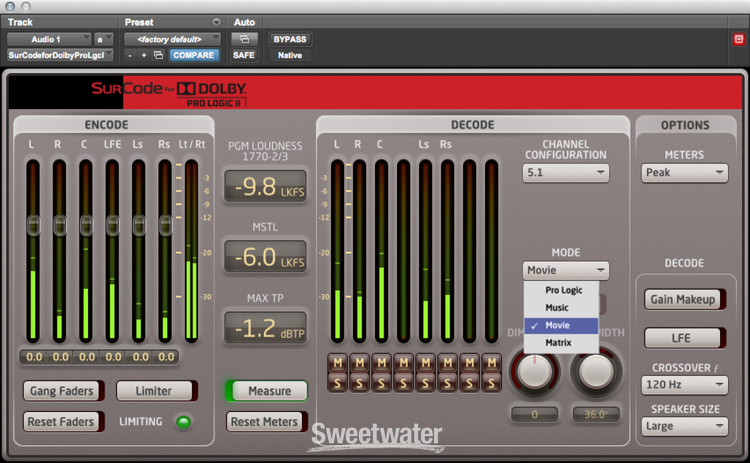Choose Matrix in the mode menu
750x463 pixels.
click(559, 343)
